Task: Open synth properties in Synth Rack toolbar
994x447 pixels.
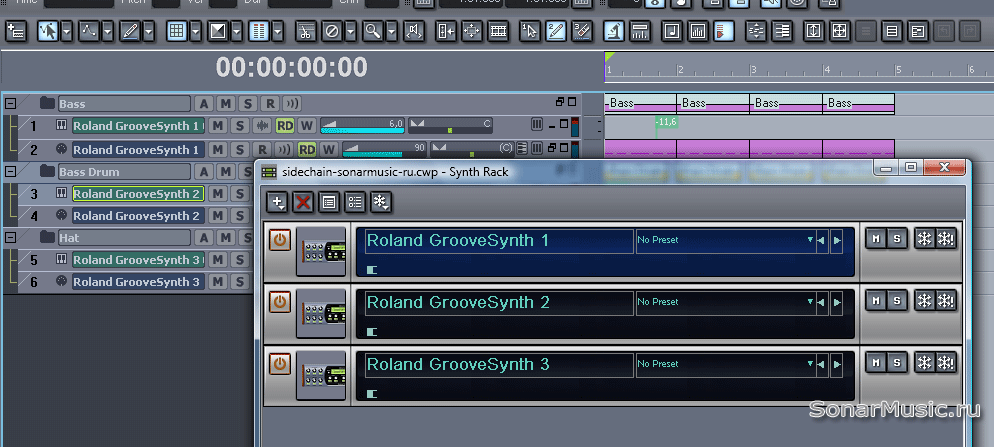Action: (x=328, y=203)
